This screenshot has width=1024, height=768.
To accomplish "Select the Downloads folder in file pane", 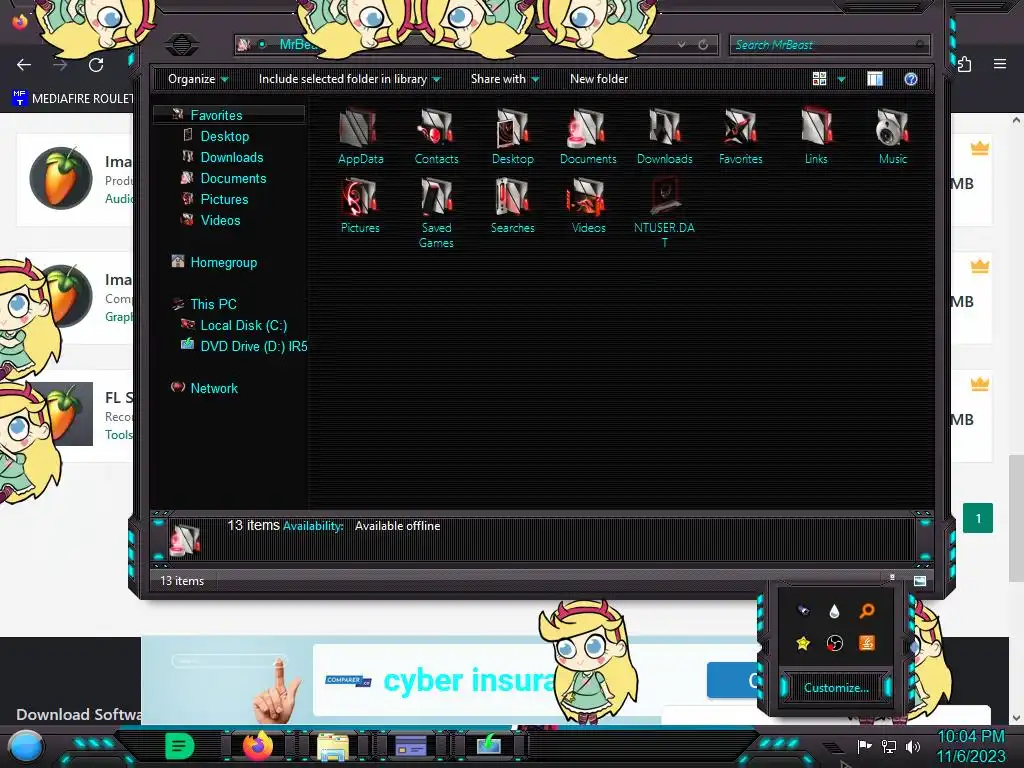I will point(664,136).
